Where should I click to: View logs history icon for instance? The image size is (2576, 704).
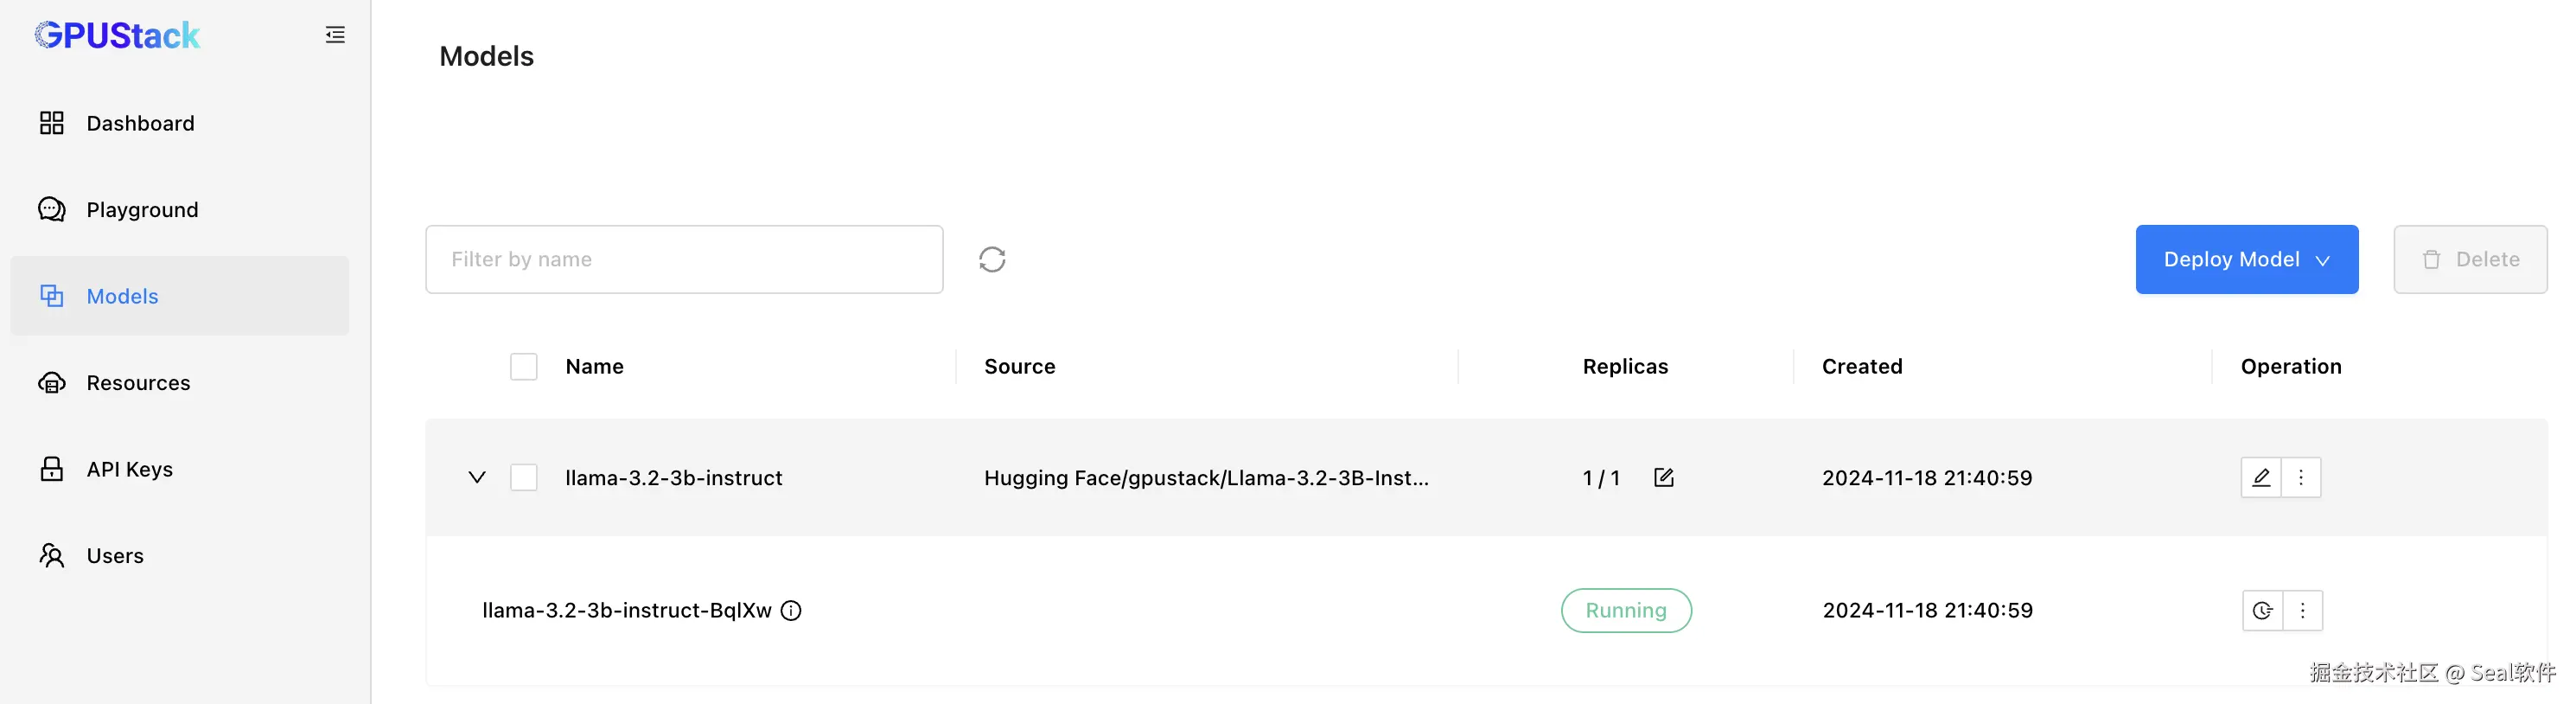2262,610
